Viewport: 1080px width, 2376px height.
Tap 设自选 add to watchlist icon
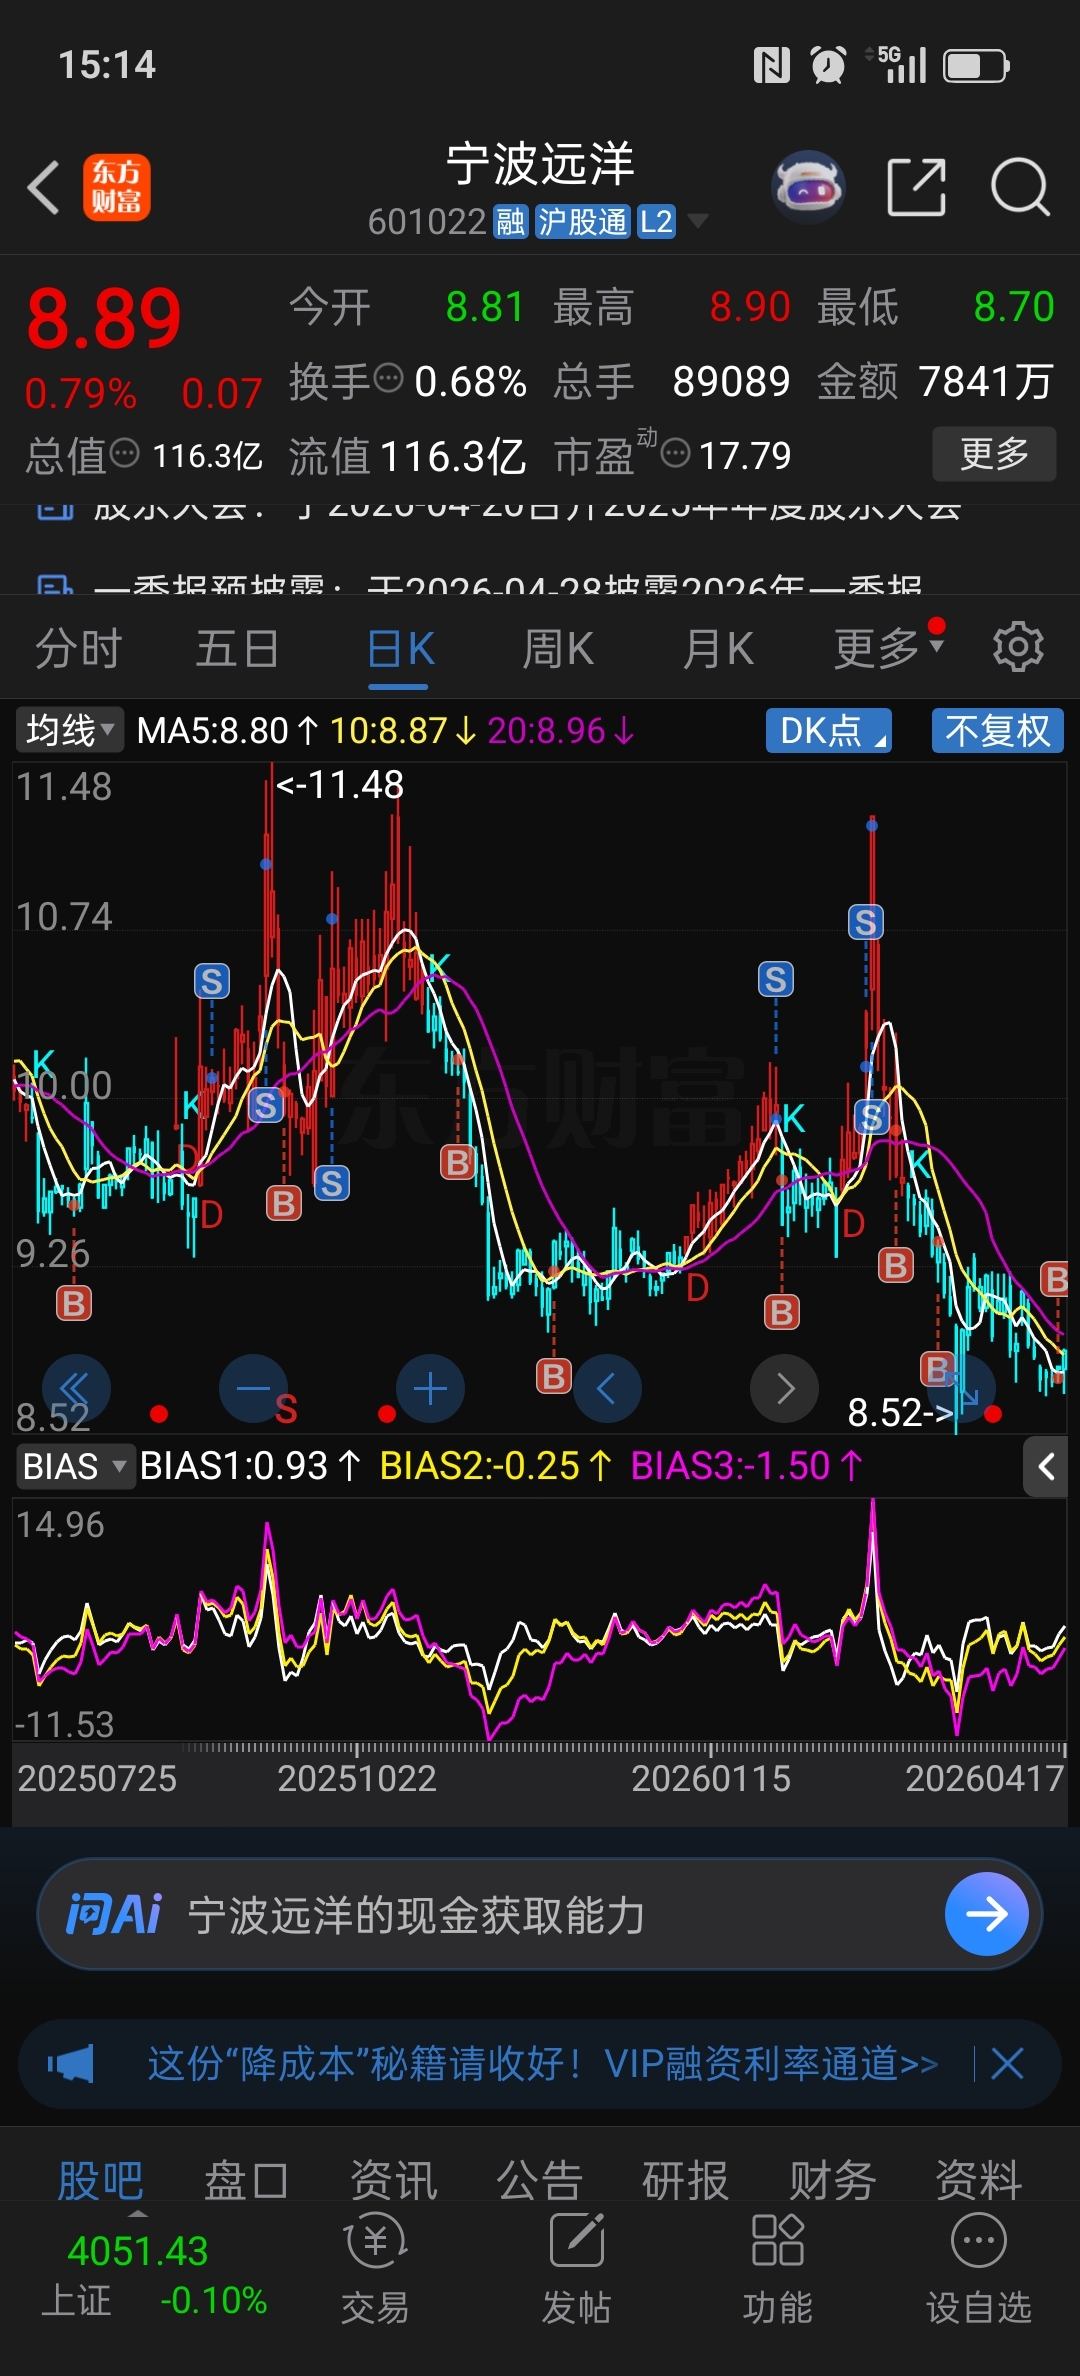click(x=978, y=2269)
